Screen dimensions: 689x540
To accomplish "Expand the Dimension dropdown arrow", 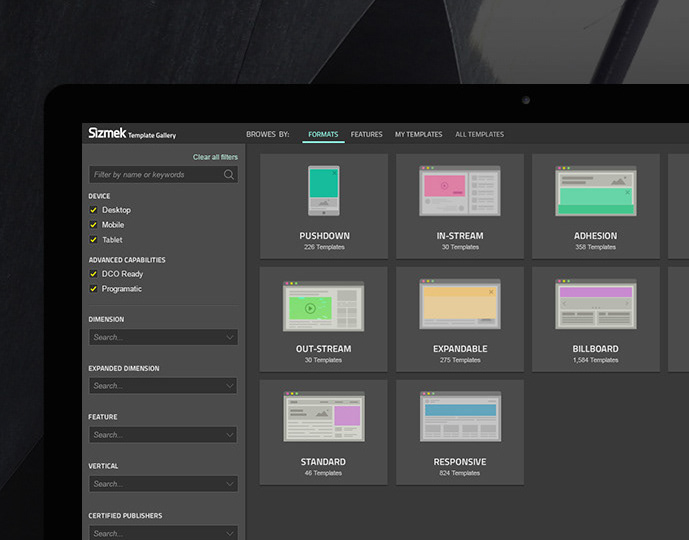I will click(x=230, y=337).
